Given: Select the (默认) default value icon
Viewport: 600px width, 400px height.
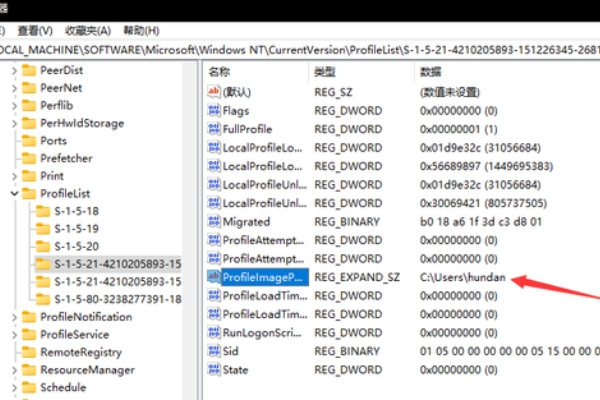Looking at the screenshot, I should click(213, 91).
